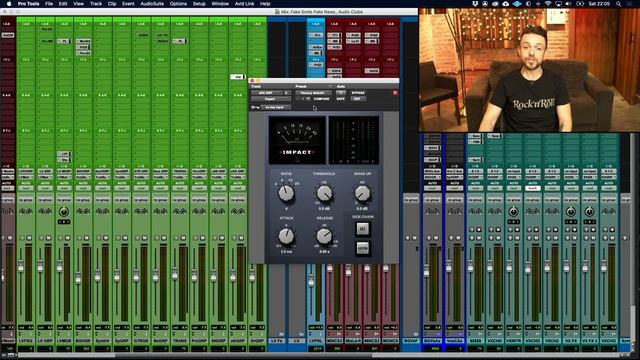Open the touch automation mode selector
The height and width of the screenshot is (360, 640).
(533, 188)
